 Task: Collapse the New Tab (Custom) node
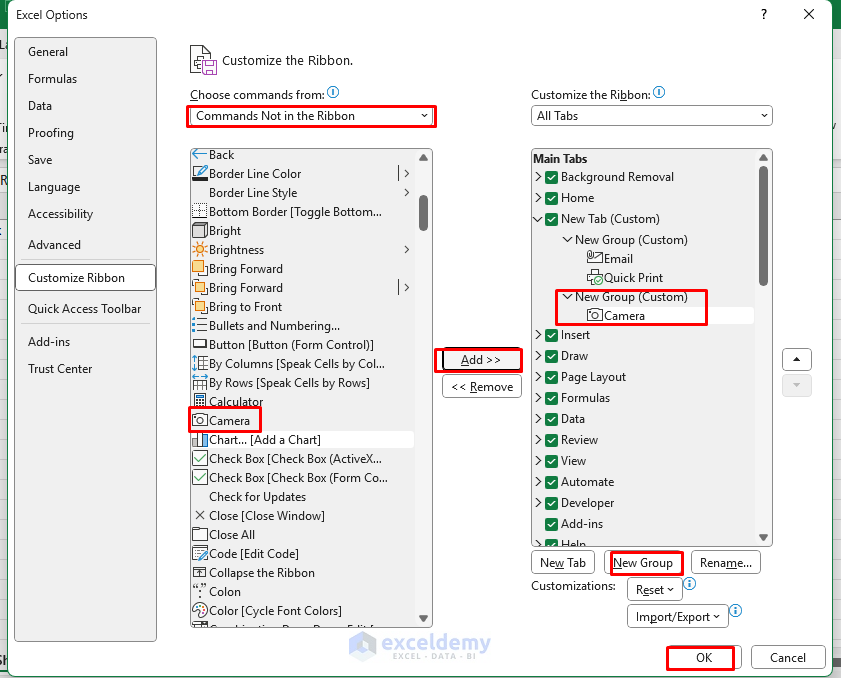[538, 219]
